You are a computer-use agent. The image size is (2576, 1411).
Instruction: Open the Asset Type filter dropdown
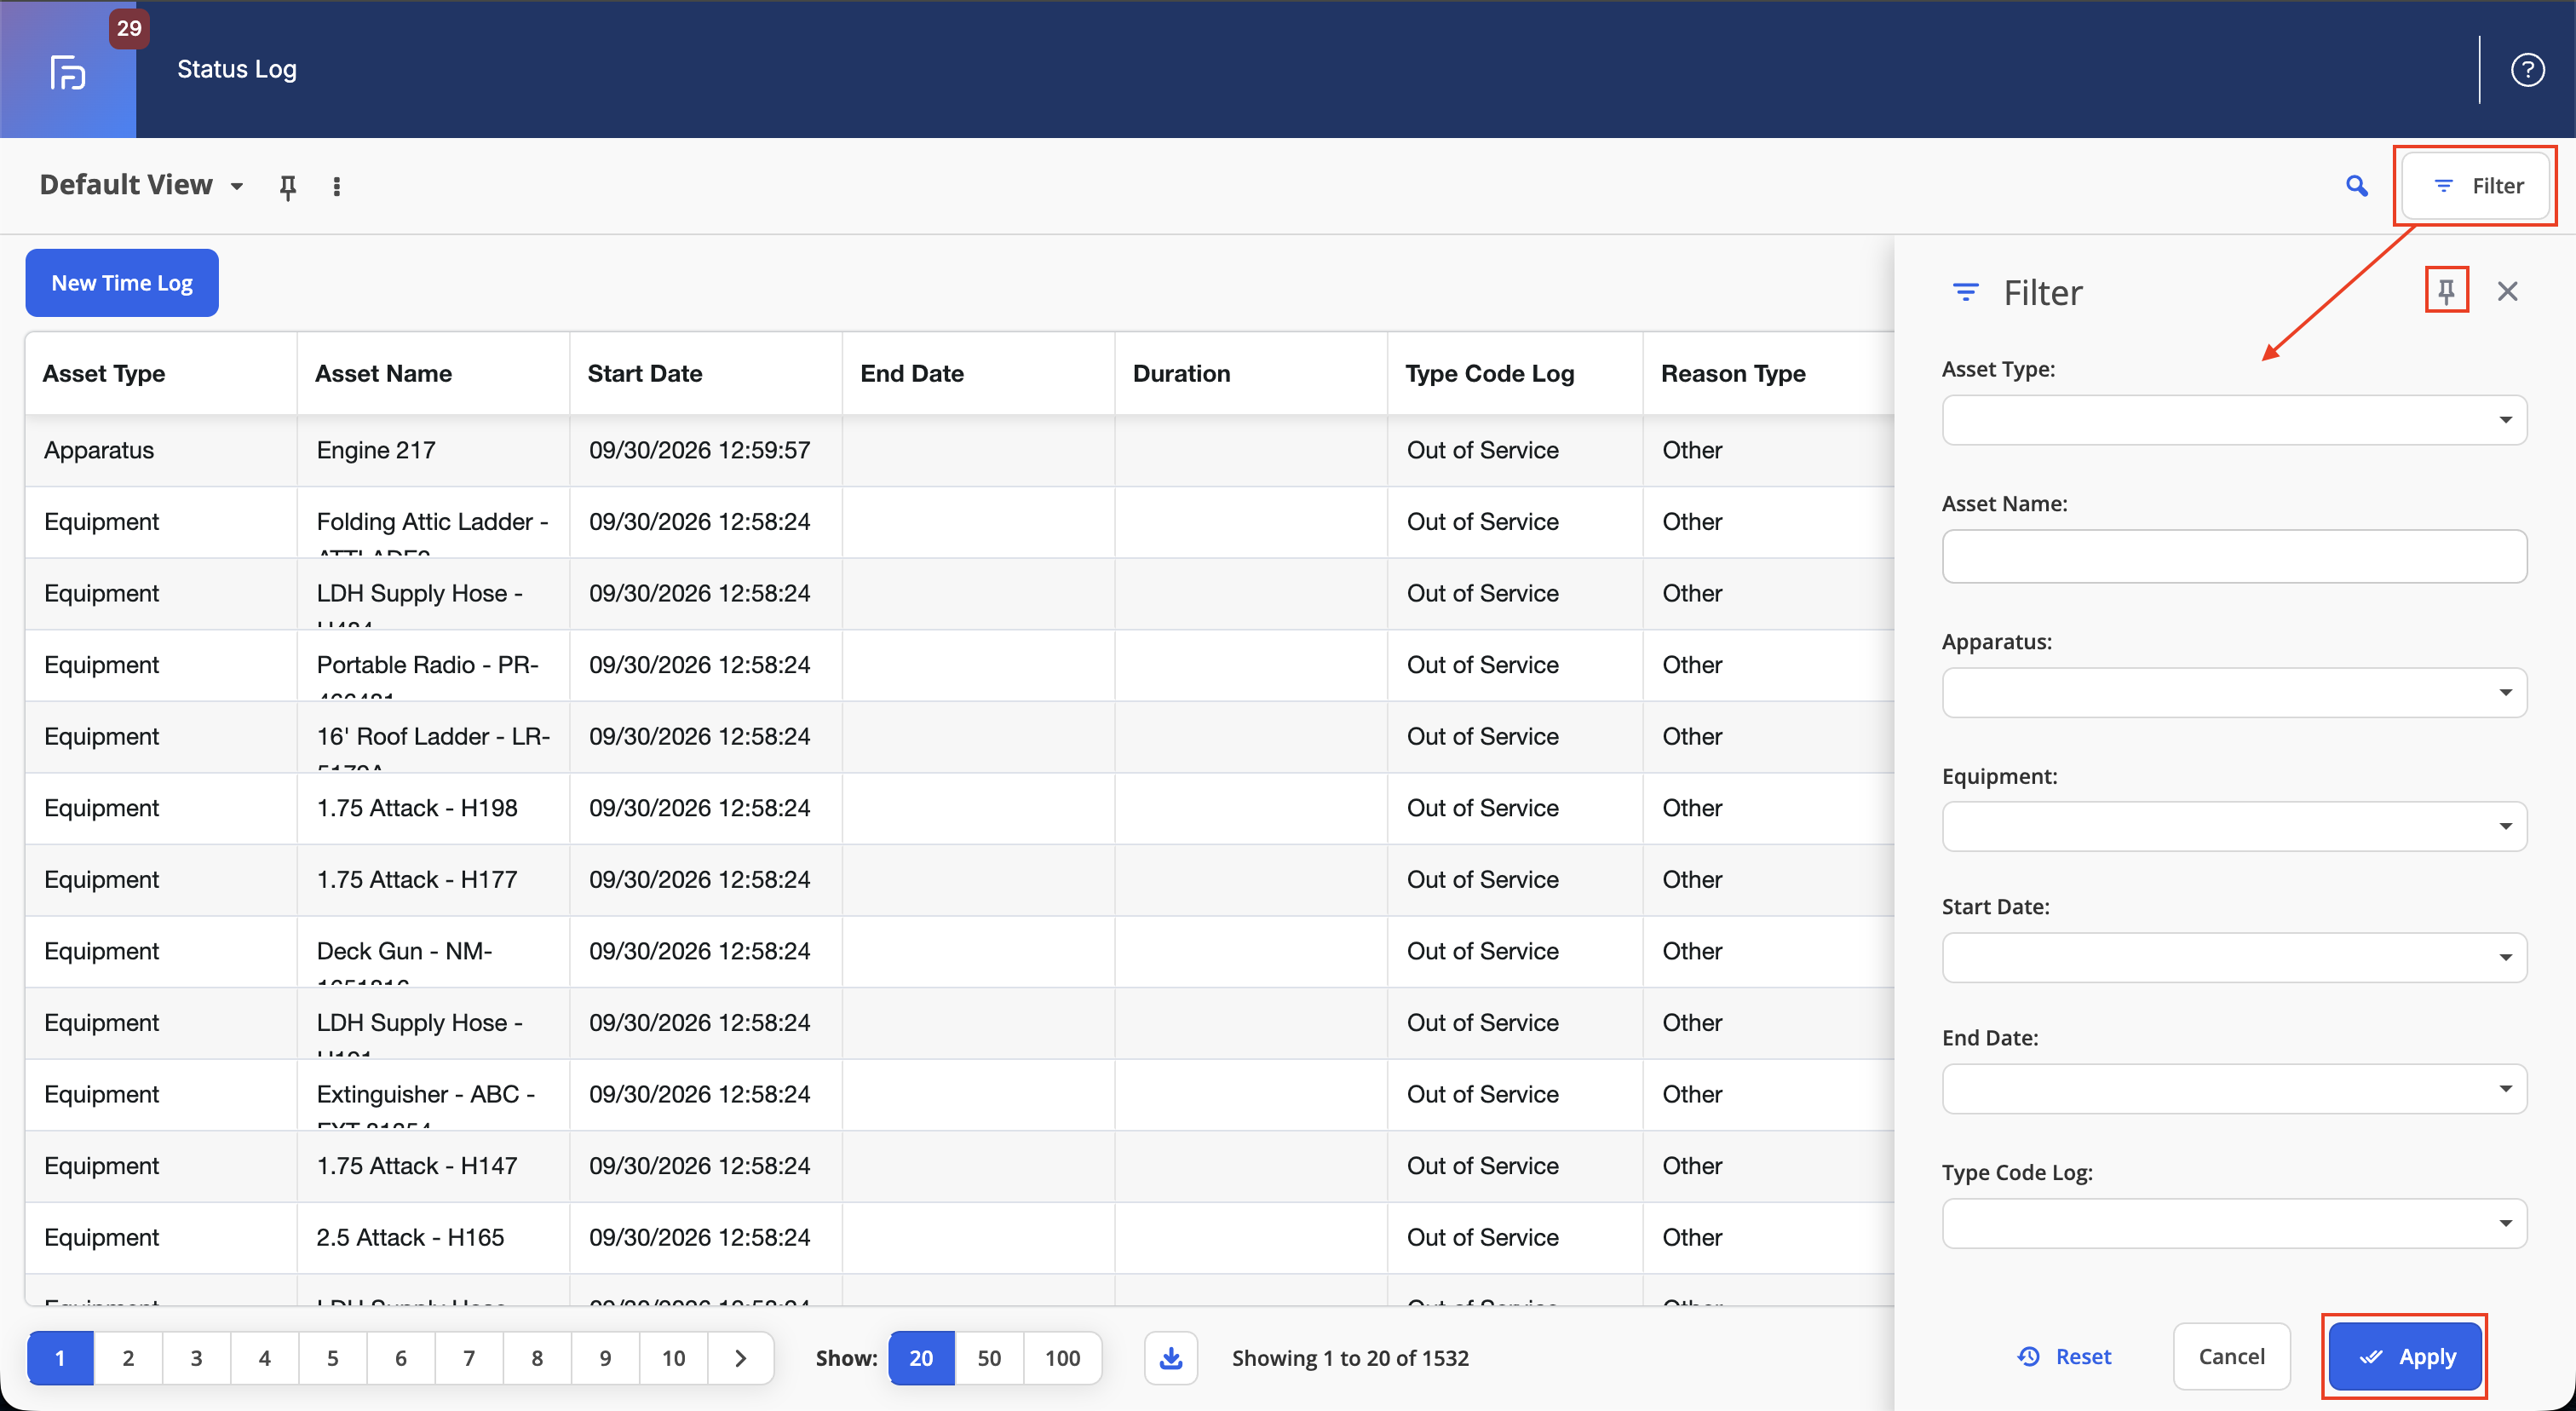(x=2234, y=420)
